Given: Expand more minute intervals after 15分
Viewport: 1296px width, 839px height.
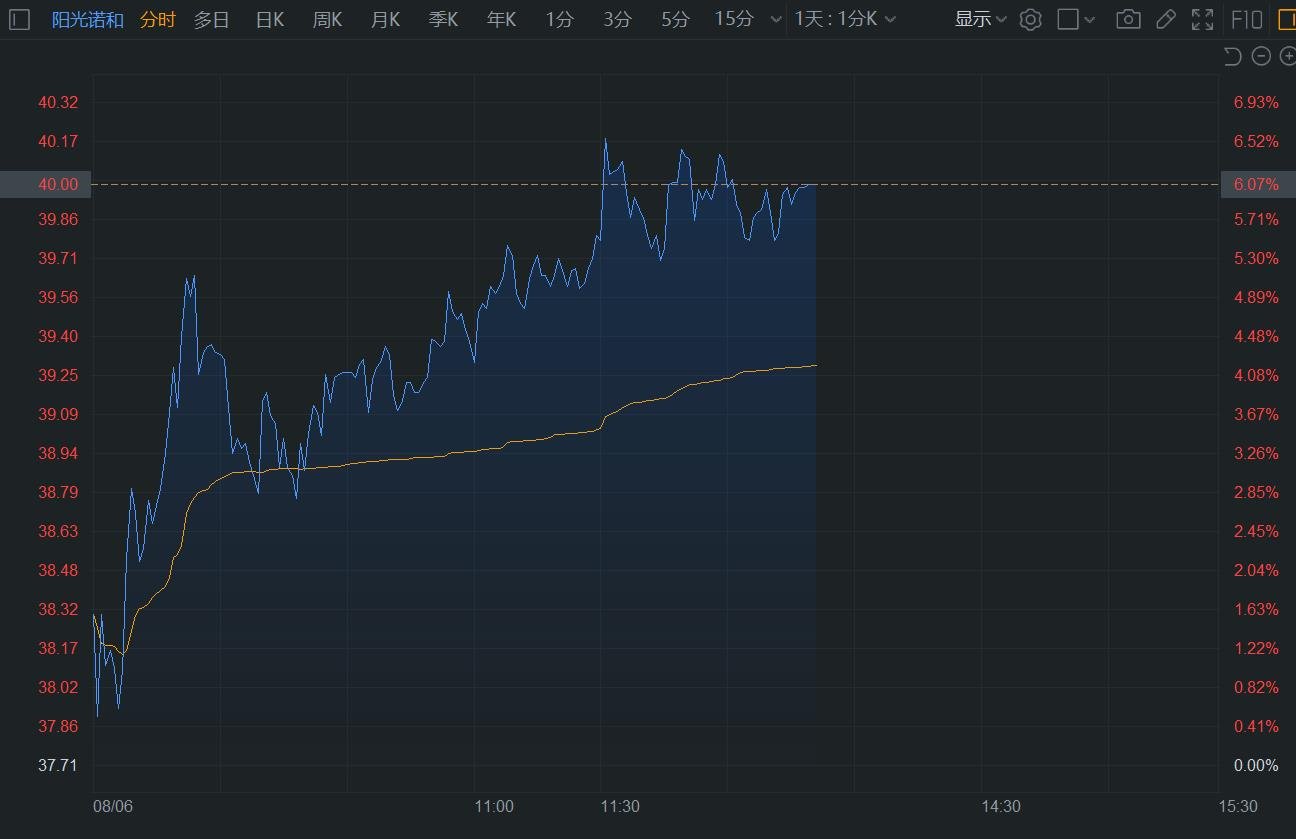Looking at the screenshot, I should point(777,20).
